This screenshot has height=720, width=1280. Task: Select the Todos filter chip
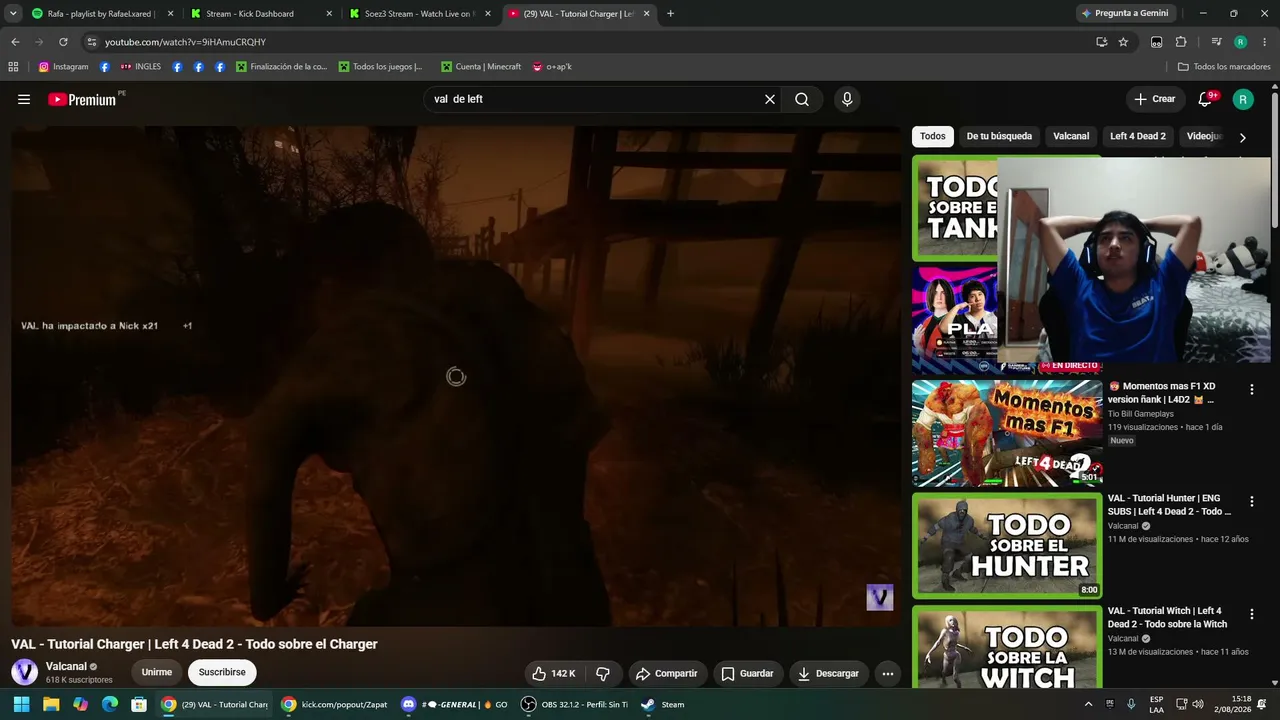tap(933, 136)
